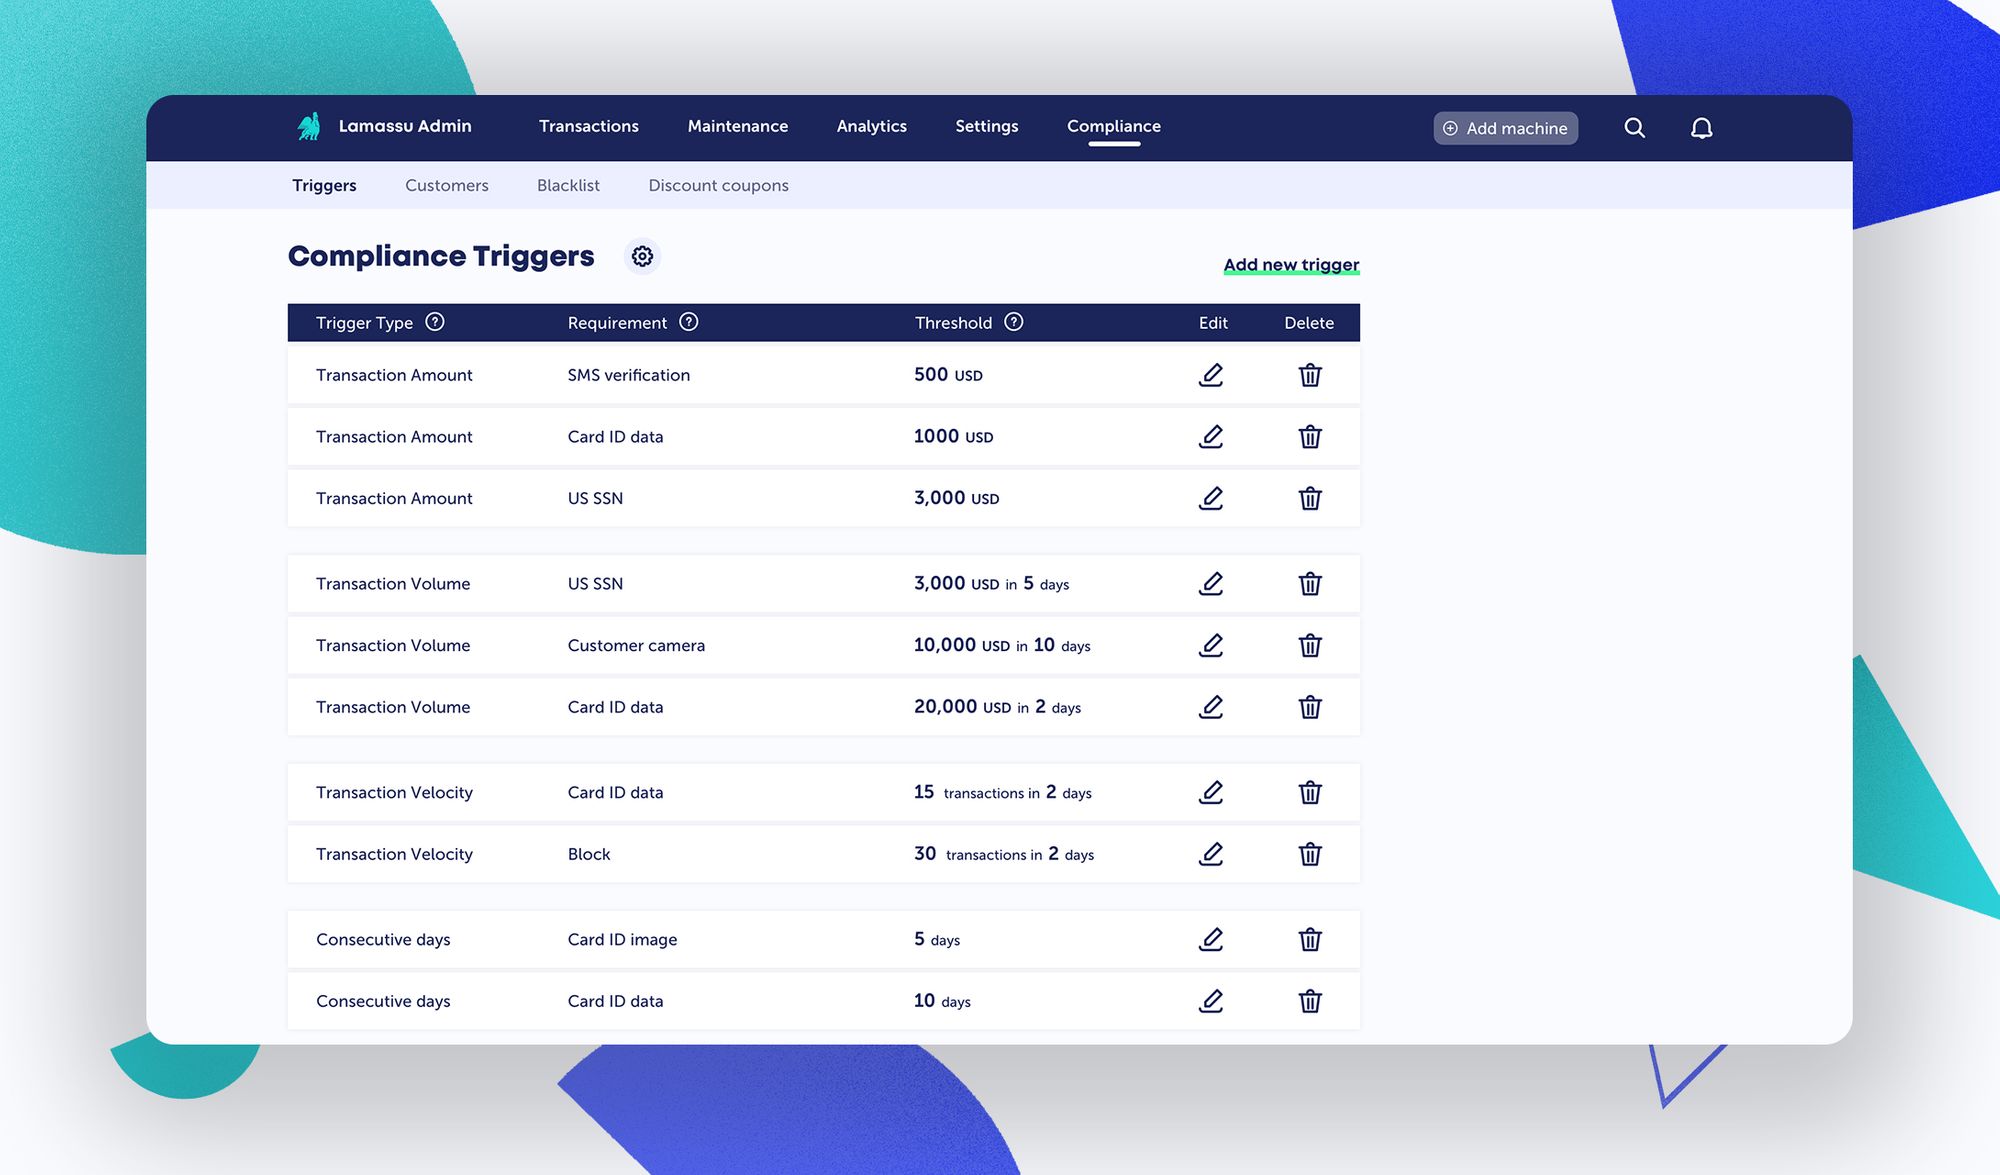Open the notifications bell
Screen dimensions: 2000x1175
(x=1701, y=128)
